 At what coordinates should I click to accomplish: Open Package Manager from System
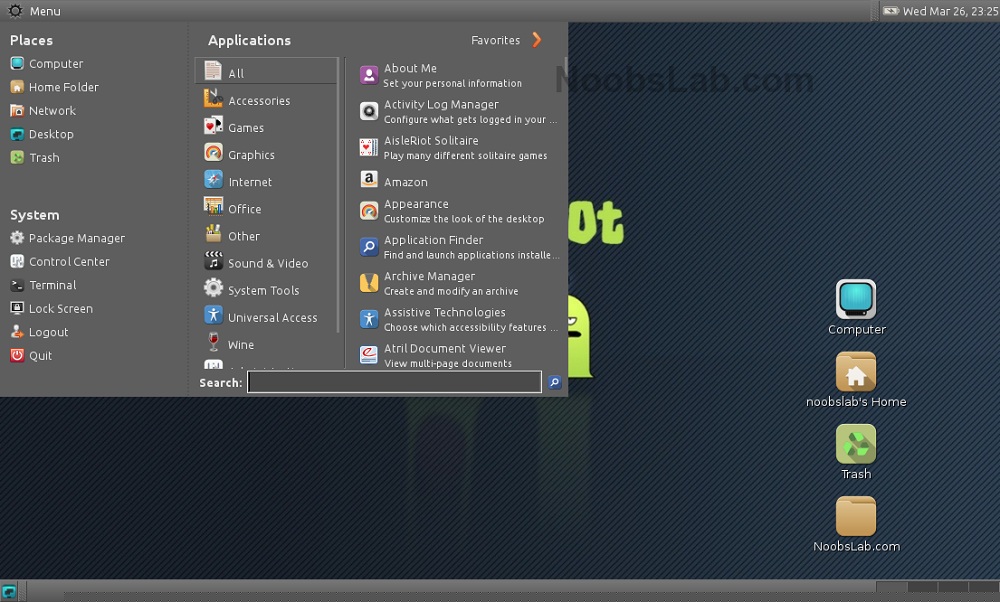click(x=76, y=238)
